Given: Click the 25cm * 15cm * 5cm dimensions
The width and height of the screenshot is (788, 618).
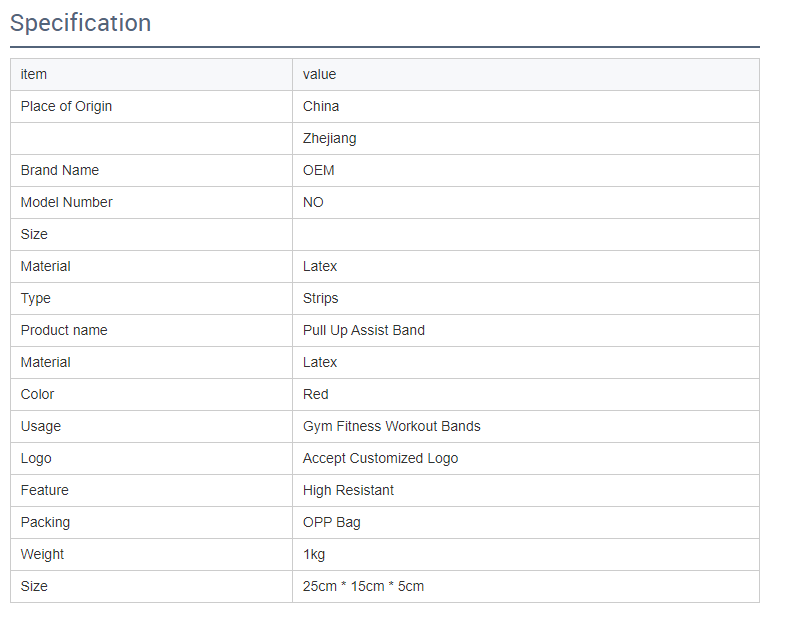Looking at the screenshot, I should pyautogui.click(x=363, y=586).
